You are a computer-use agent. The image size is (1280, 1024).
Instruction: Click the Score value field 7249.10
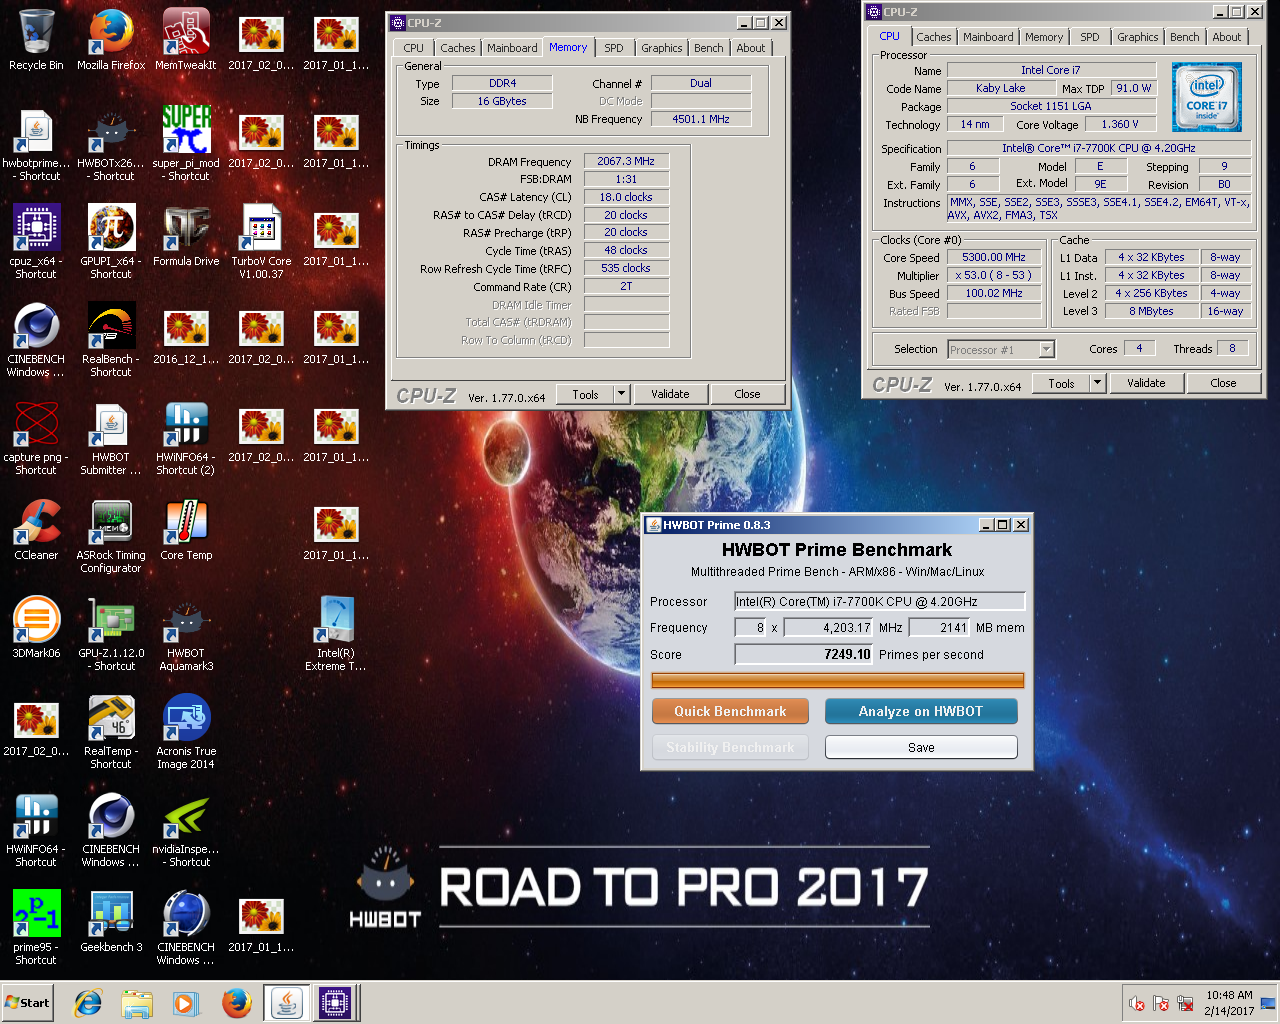[x=804, y=655]
